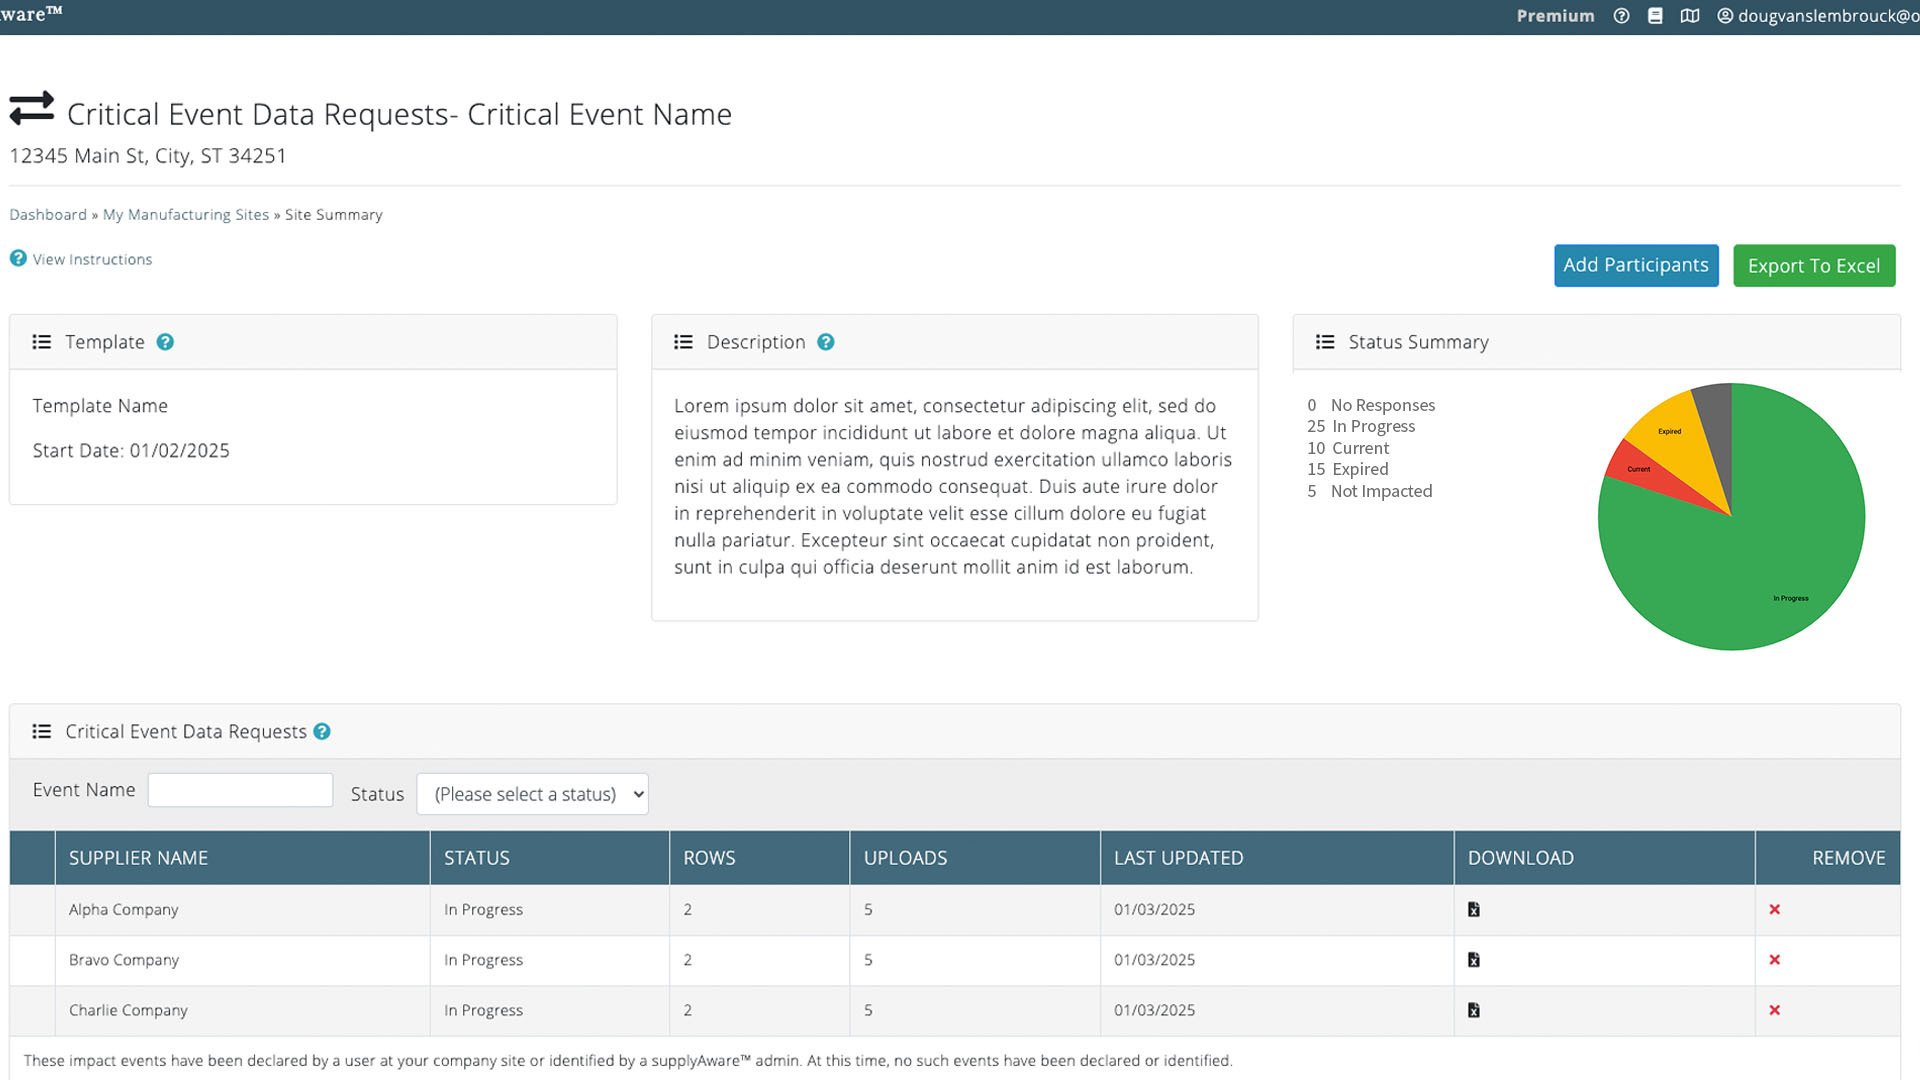
Task: Open the document icon in top bar
Action: tap(1655, 16)
